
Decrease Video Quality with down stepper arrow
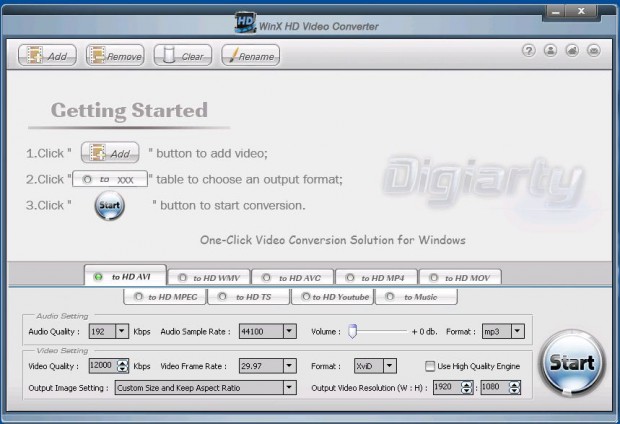pos(123,369)
